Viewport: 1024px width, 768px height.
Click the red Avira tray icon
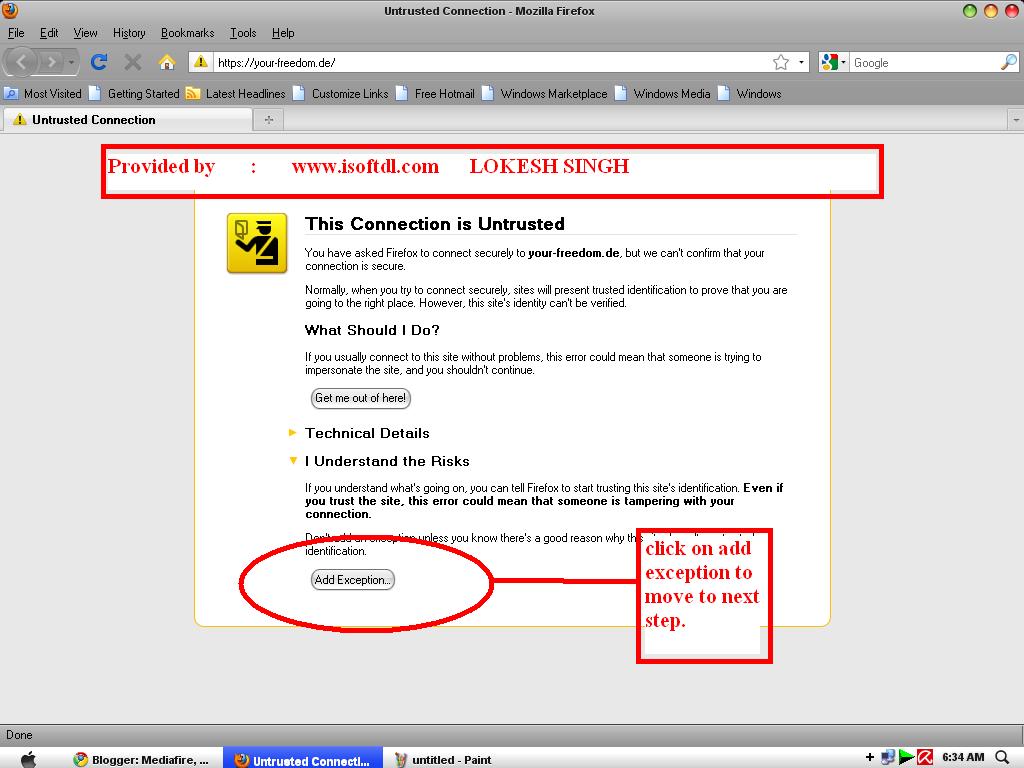point(925,758)
